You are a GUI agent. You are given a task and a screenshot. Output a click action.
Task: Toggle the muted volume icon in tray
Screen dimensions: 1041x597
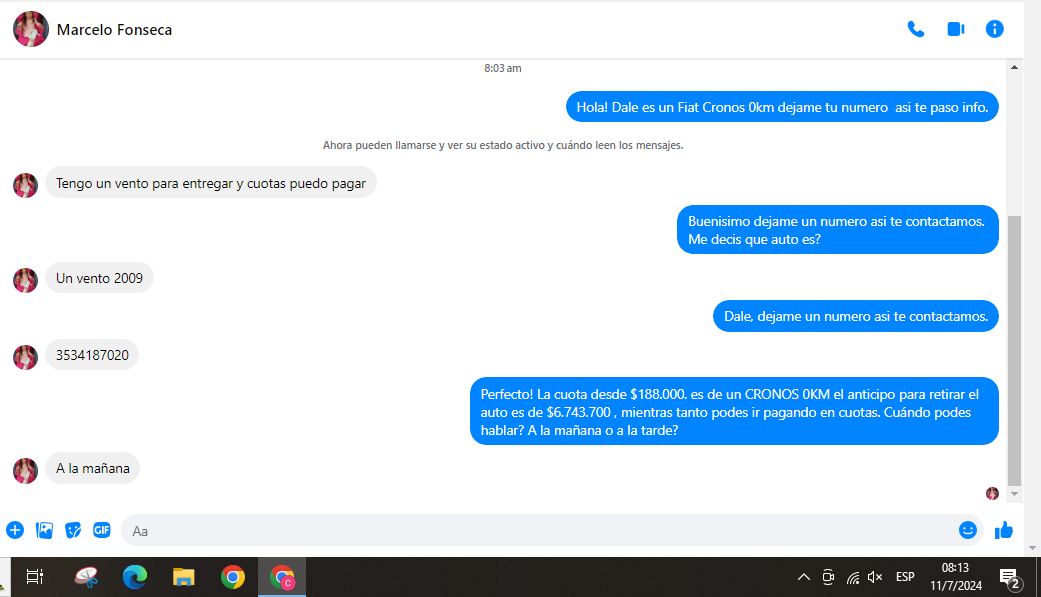(875, 577)
